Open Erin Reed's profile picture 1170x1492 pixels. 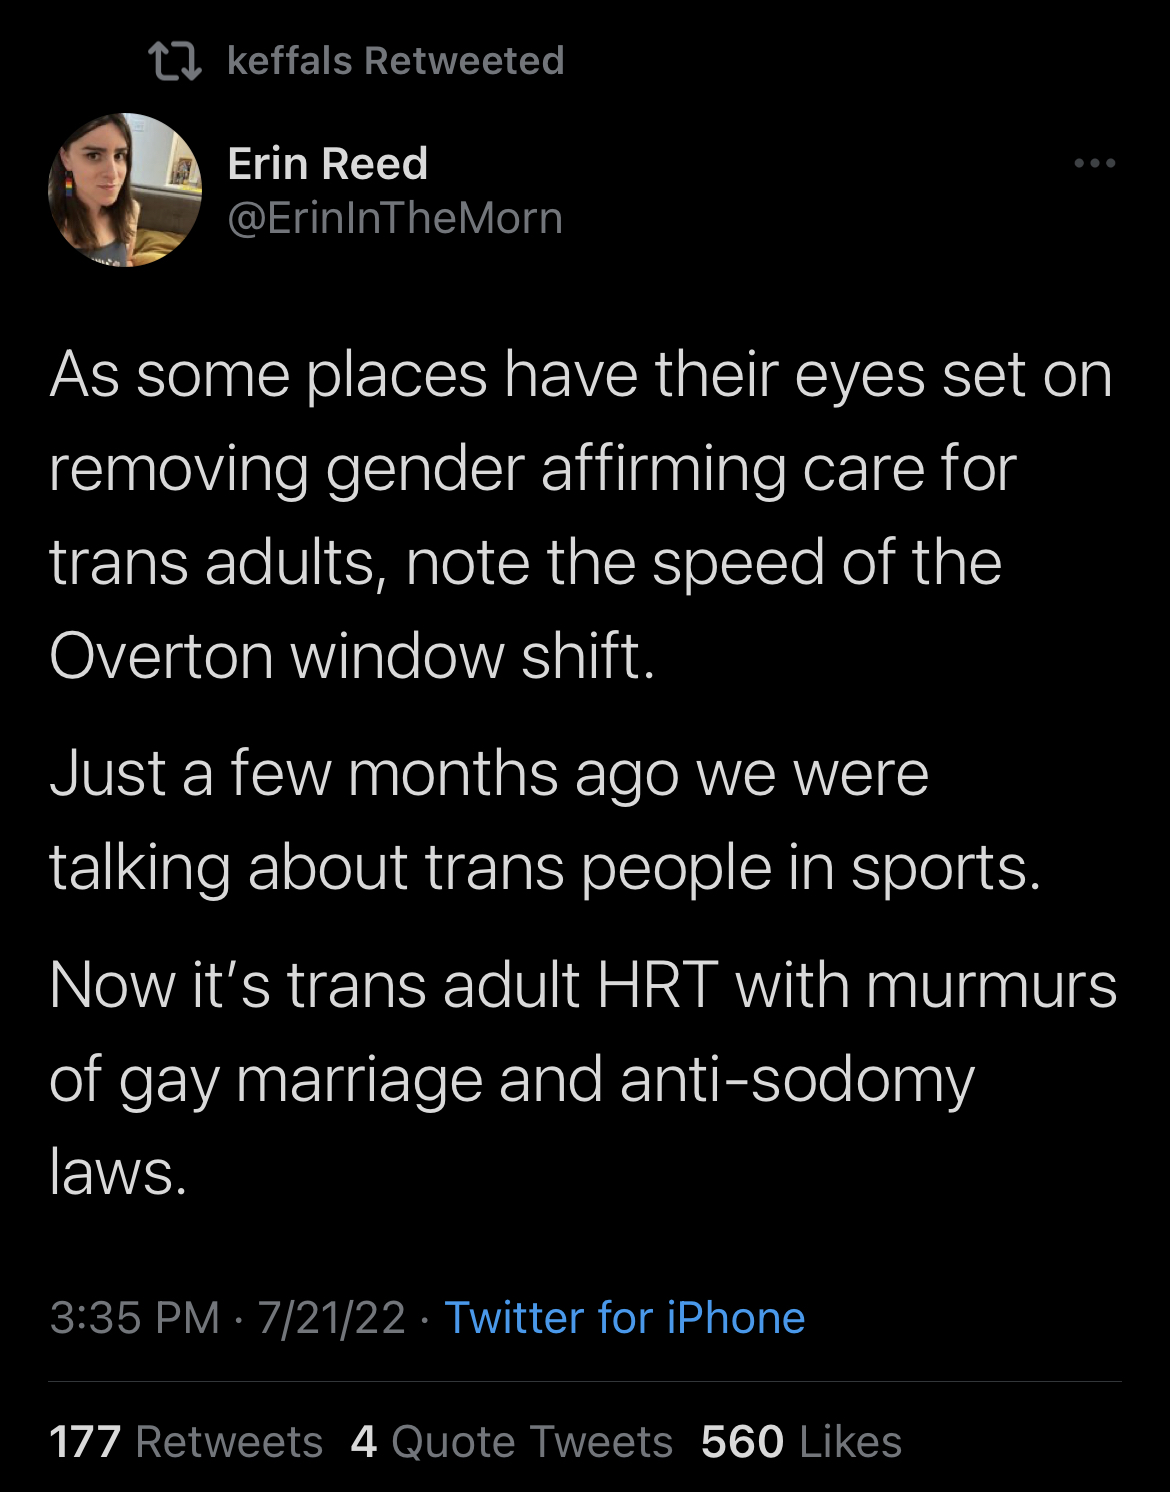tap(125, 190)
